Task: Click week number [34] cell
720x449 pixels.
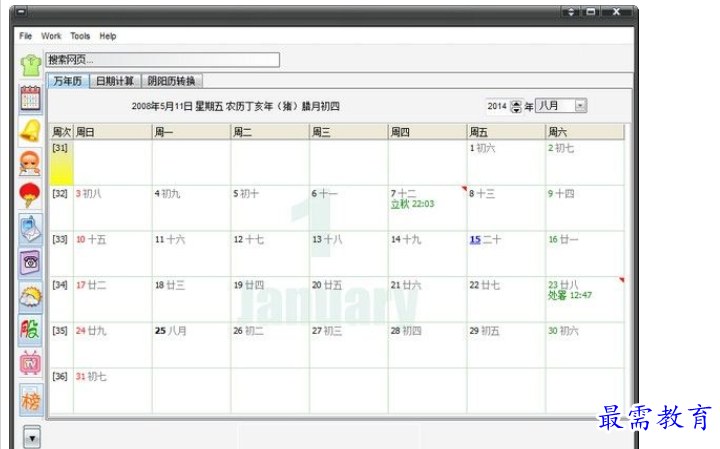Action: (61, 299)
